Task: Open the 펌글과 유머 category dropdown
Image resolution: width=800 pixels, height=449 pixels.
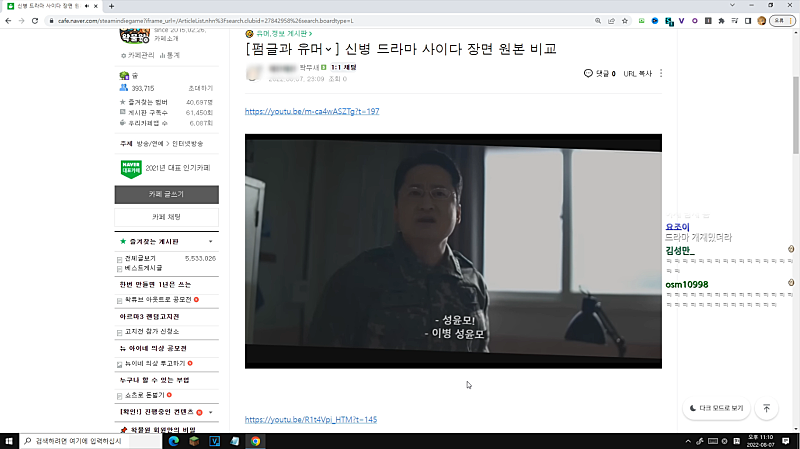Action: coord(292,49)
